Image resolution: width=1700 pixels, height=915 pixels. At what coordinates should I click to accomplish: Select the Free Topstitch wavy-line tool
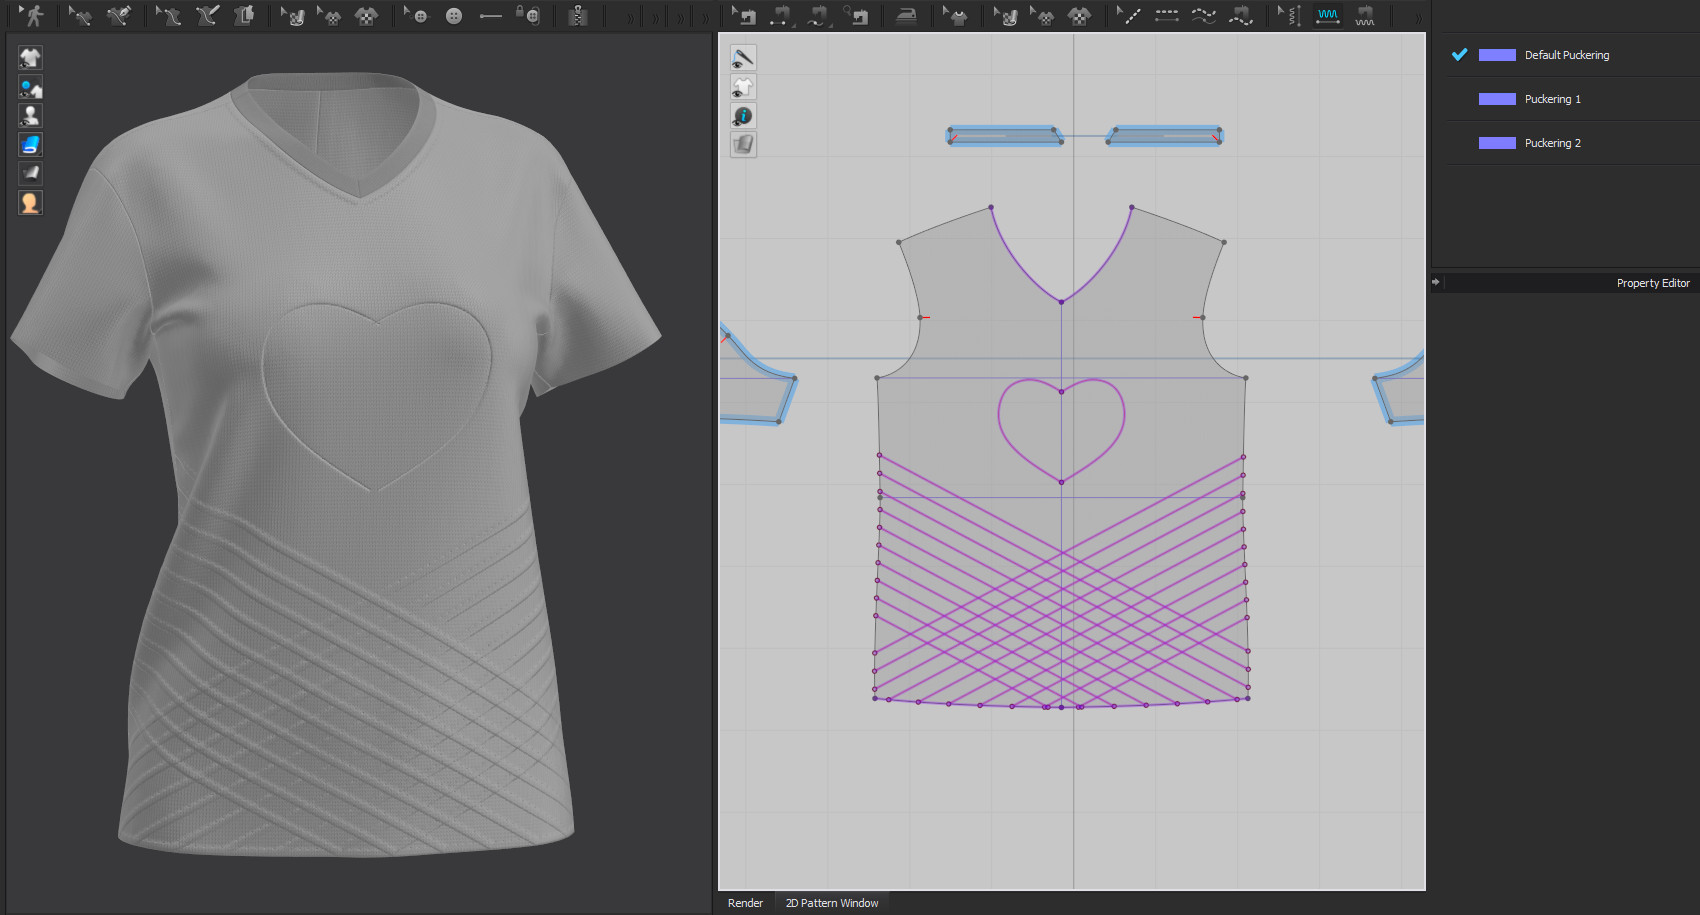(x=1204, y=15)
